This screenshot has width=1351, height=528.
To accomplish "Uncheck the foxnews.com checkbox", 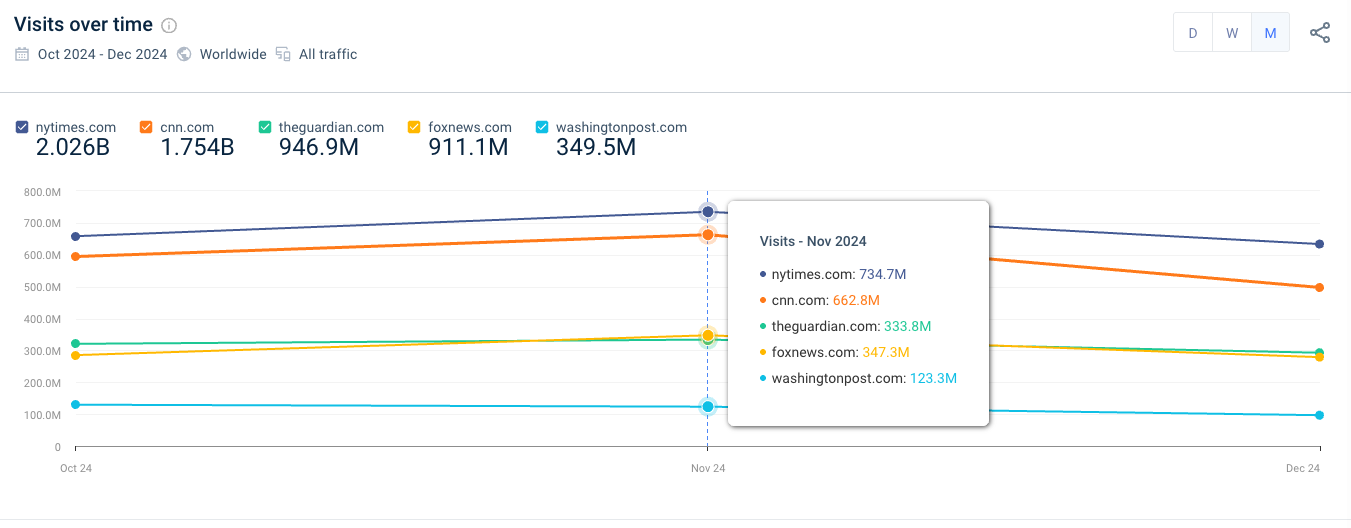I will (414, 127).
